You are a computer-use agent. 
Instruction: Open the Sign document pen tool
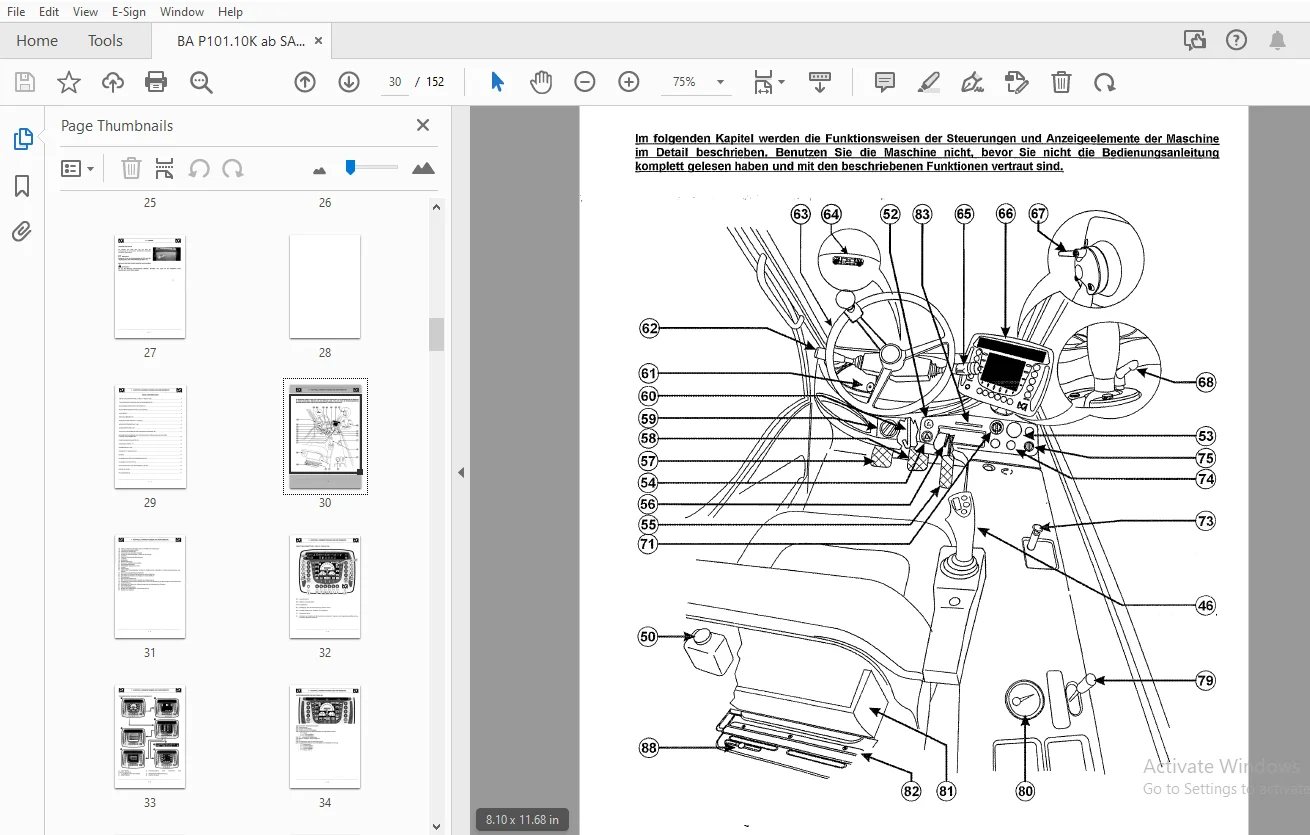972,82
